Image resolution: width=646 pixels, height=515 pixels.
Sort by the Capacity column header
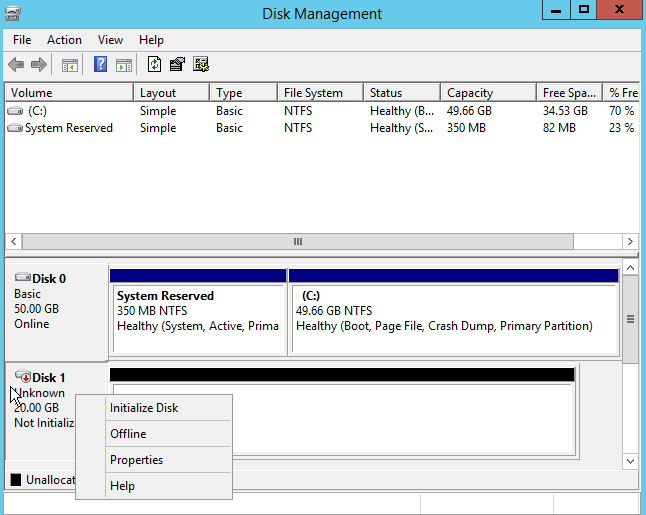click(470, 93)
